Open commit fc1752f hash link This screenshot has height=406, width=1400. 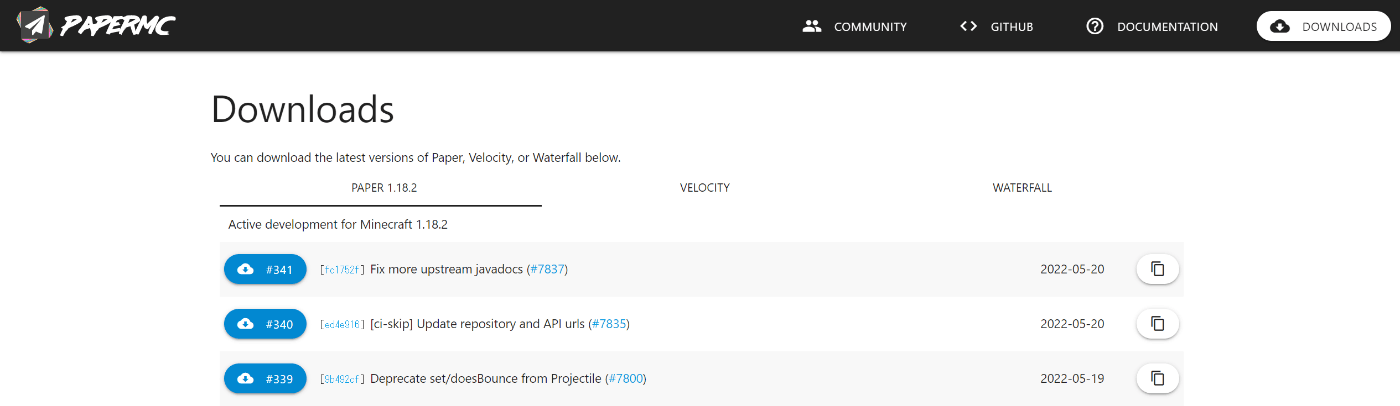coord(343,270)
